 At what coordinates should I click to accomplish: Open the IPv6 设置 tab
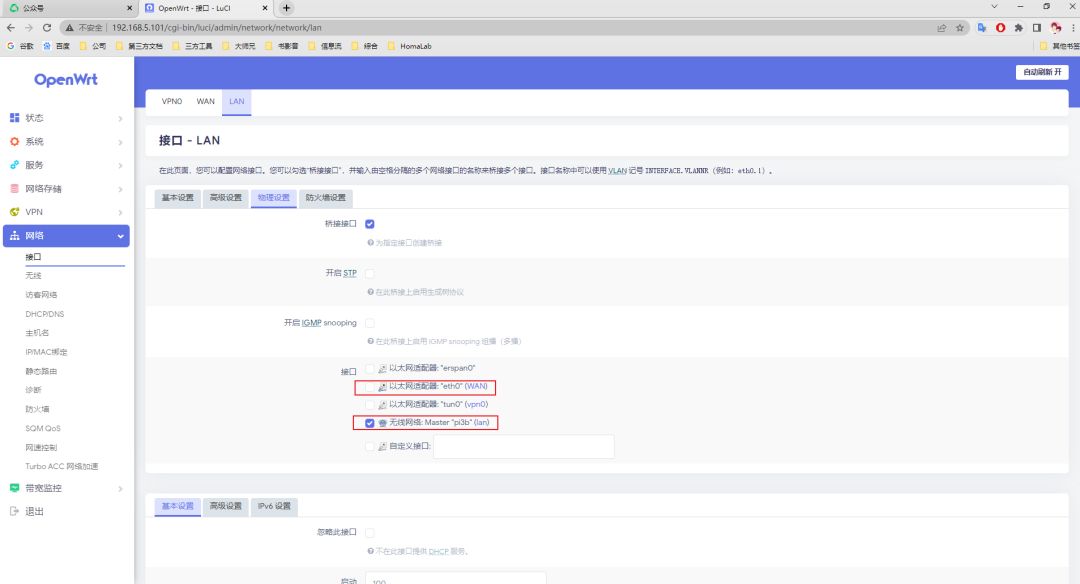click(274, 506)
